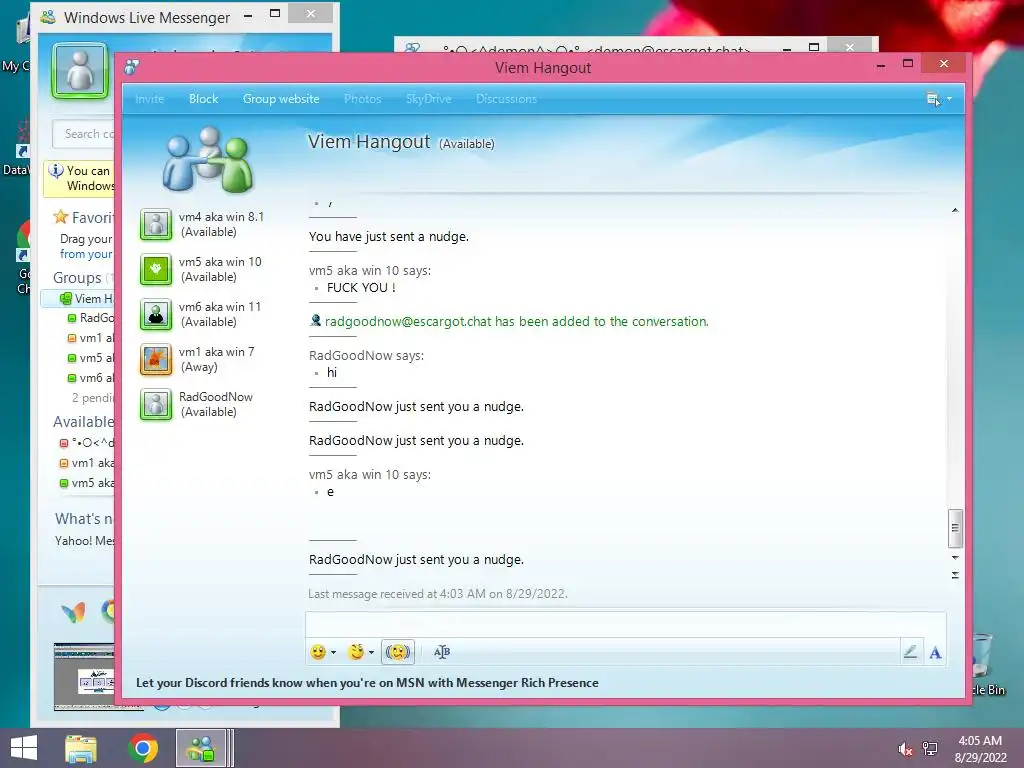Click vm6 aka win 11 contact name
Image resolution: width=1024 pixels, height=768 pixels.
point(220,307)
